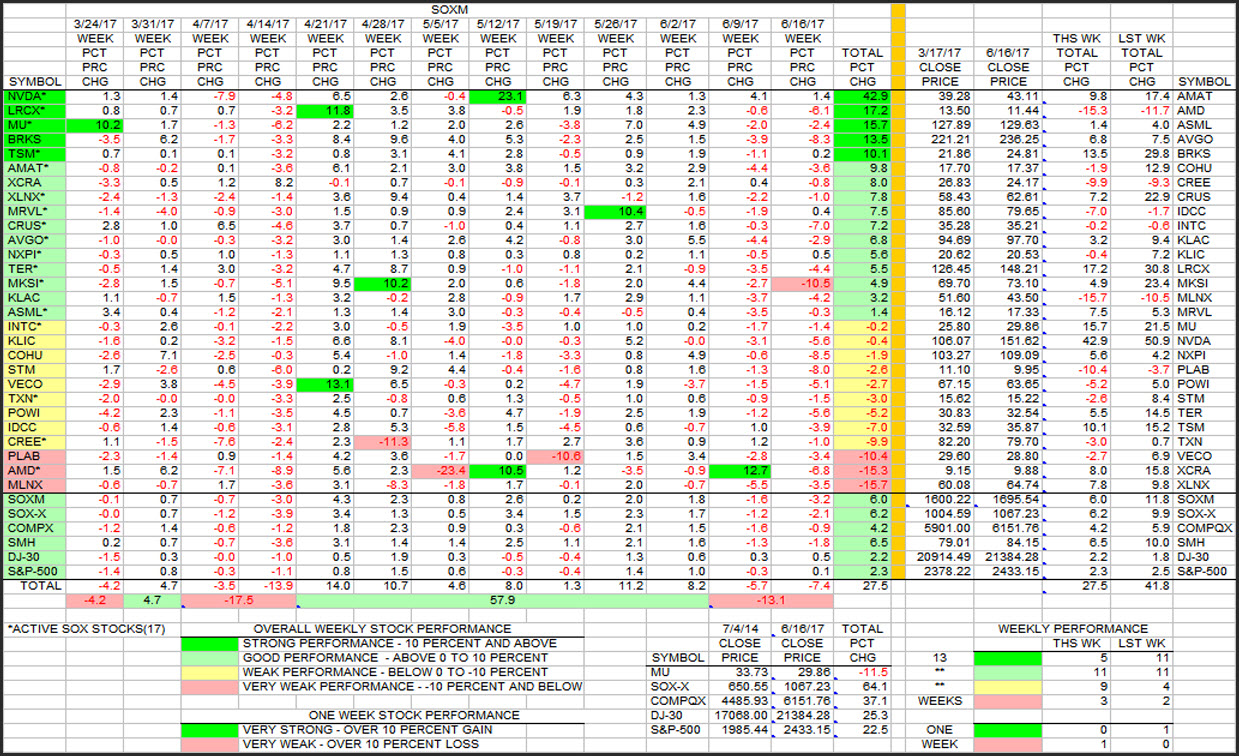The image size is (1239, 756).
Task: Click VERY WEAK - OVER 10 PERCENT LOSS text
Action: pos(361,744)
